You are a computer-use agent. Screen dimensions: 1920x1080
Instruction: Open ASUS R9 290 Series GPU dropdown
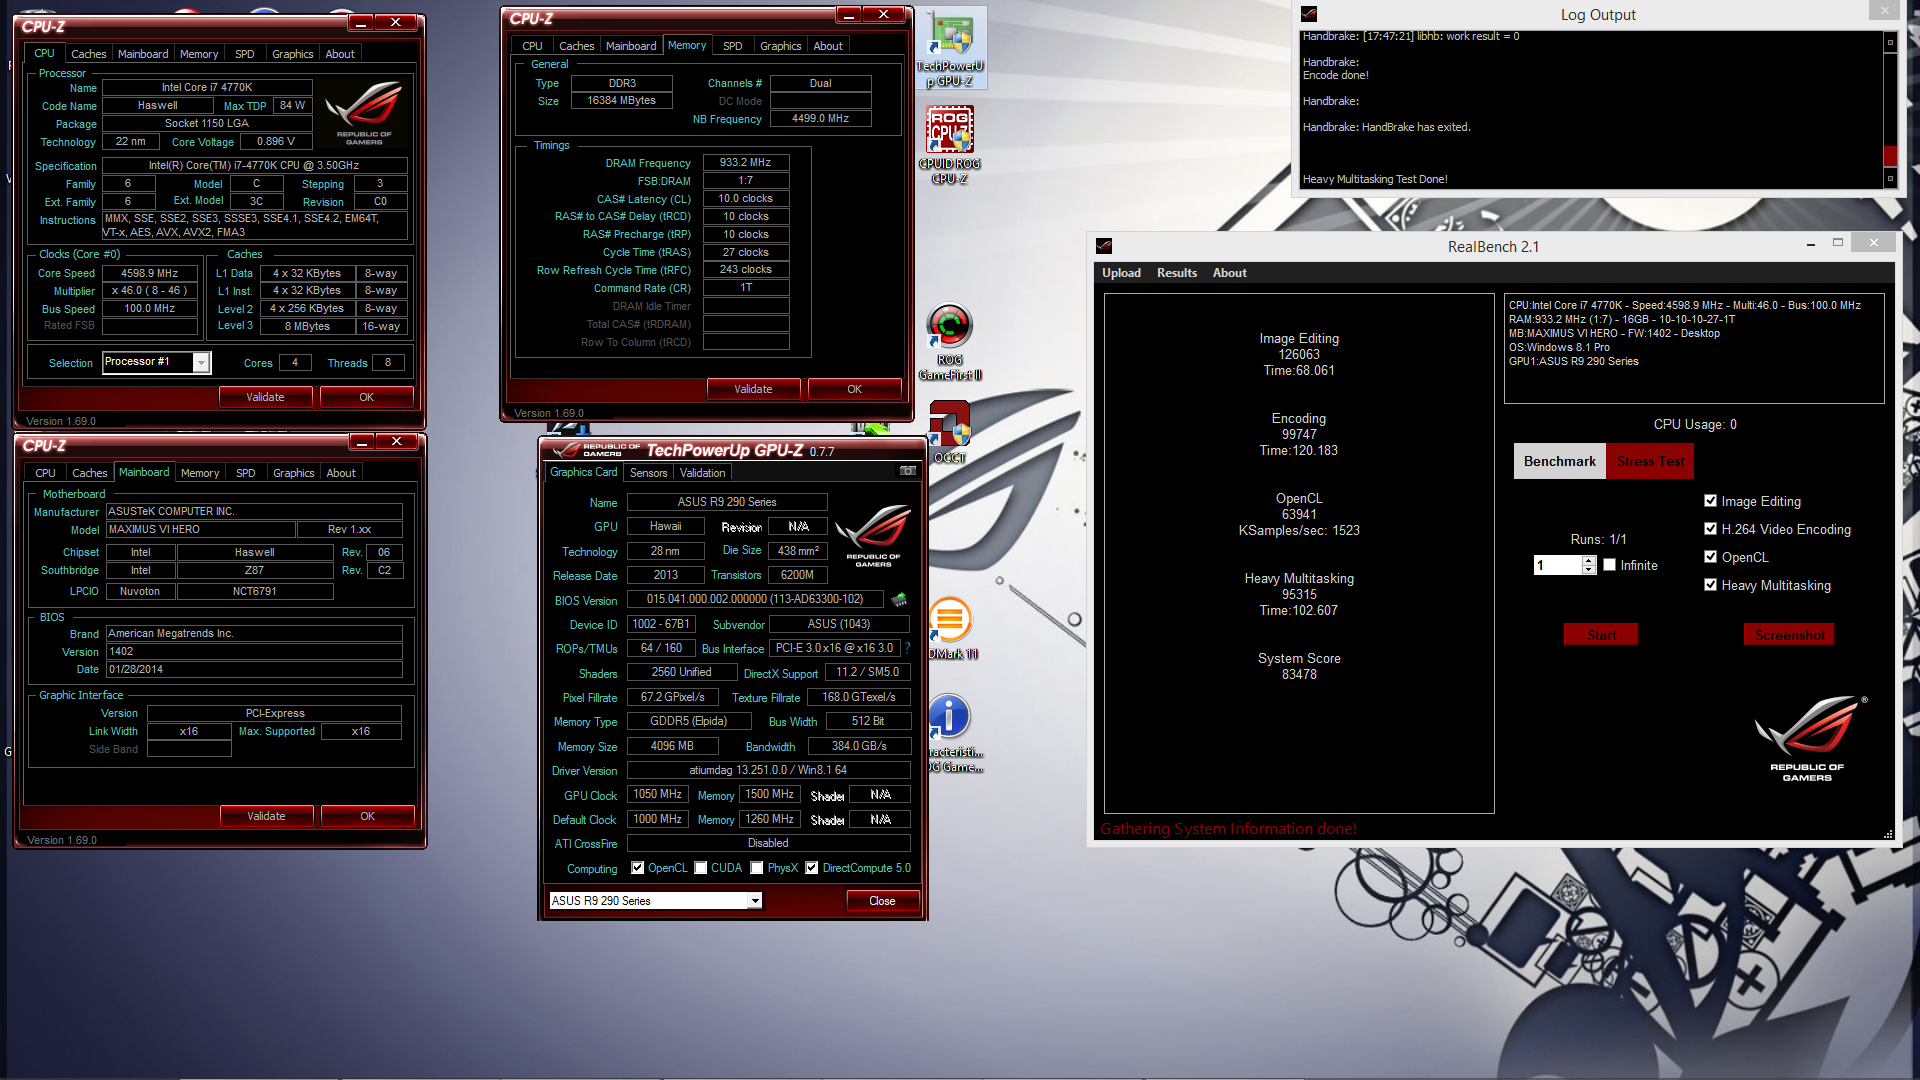click(755, 901)
